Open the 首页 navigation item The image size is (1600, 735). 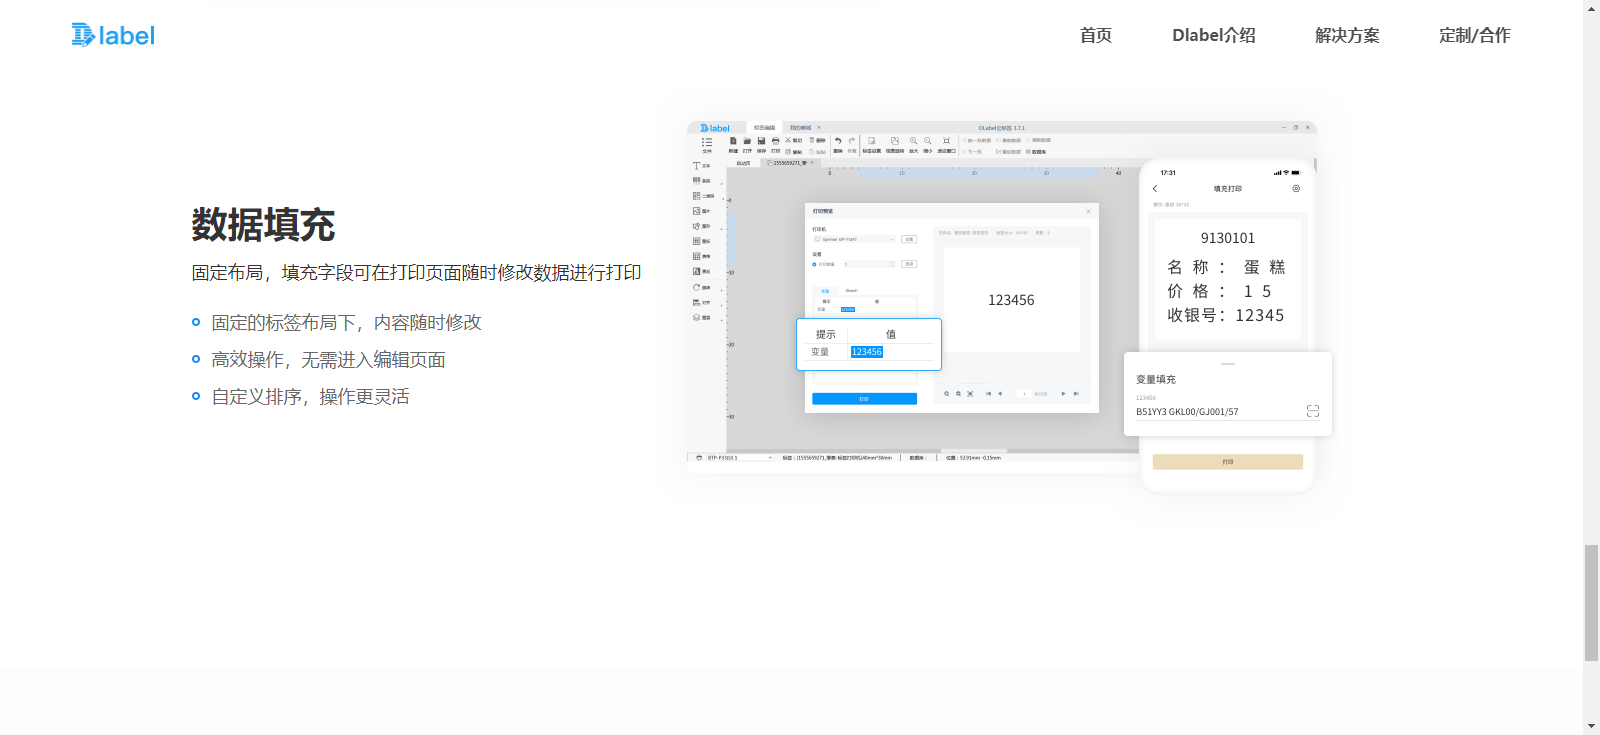click(x=1096, y=35)
